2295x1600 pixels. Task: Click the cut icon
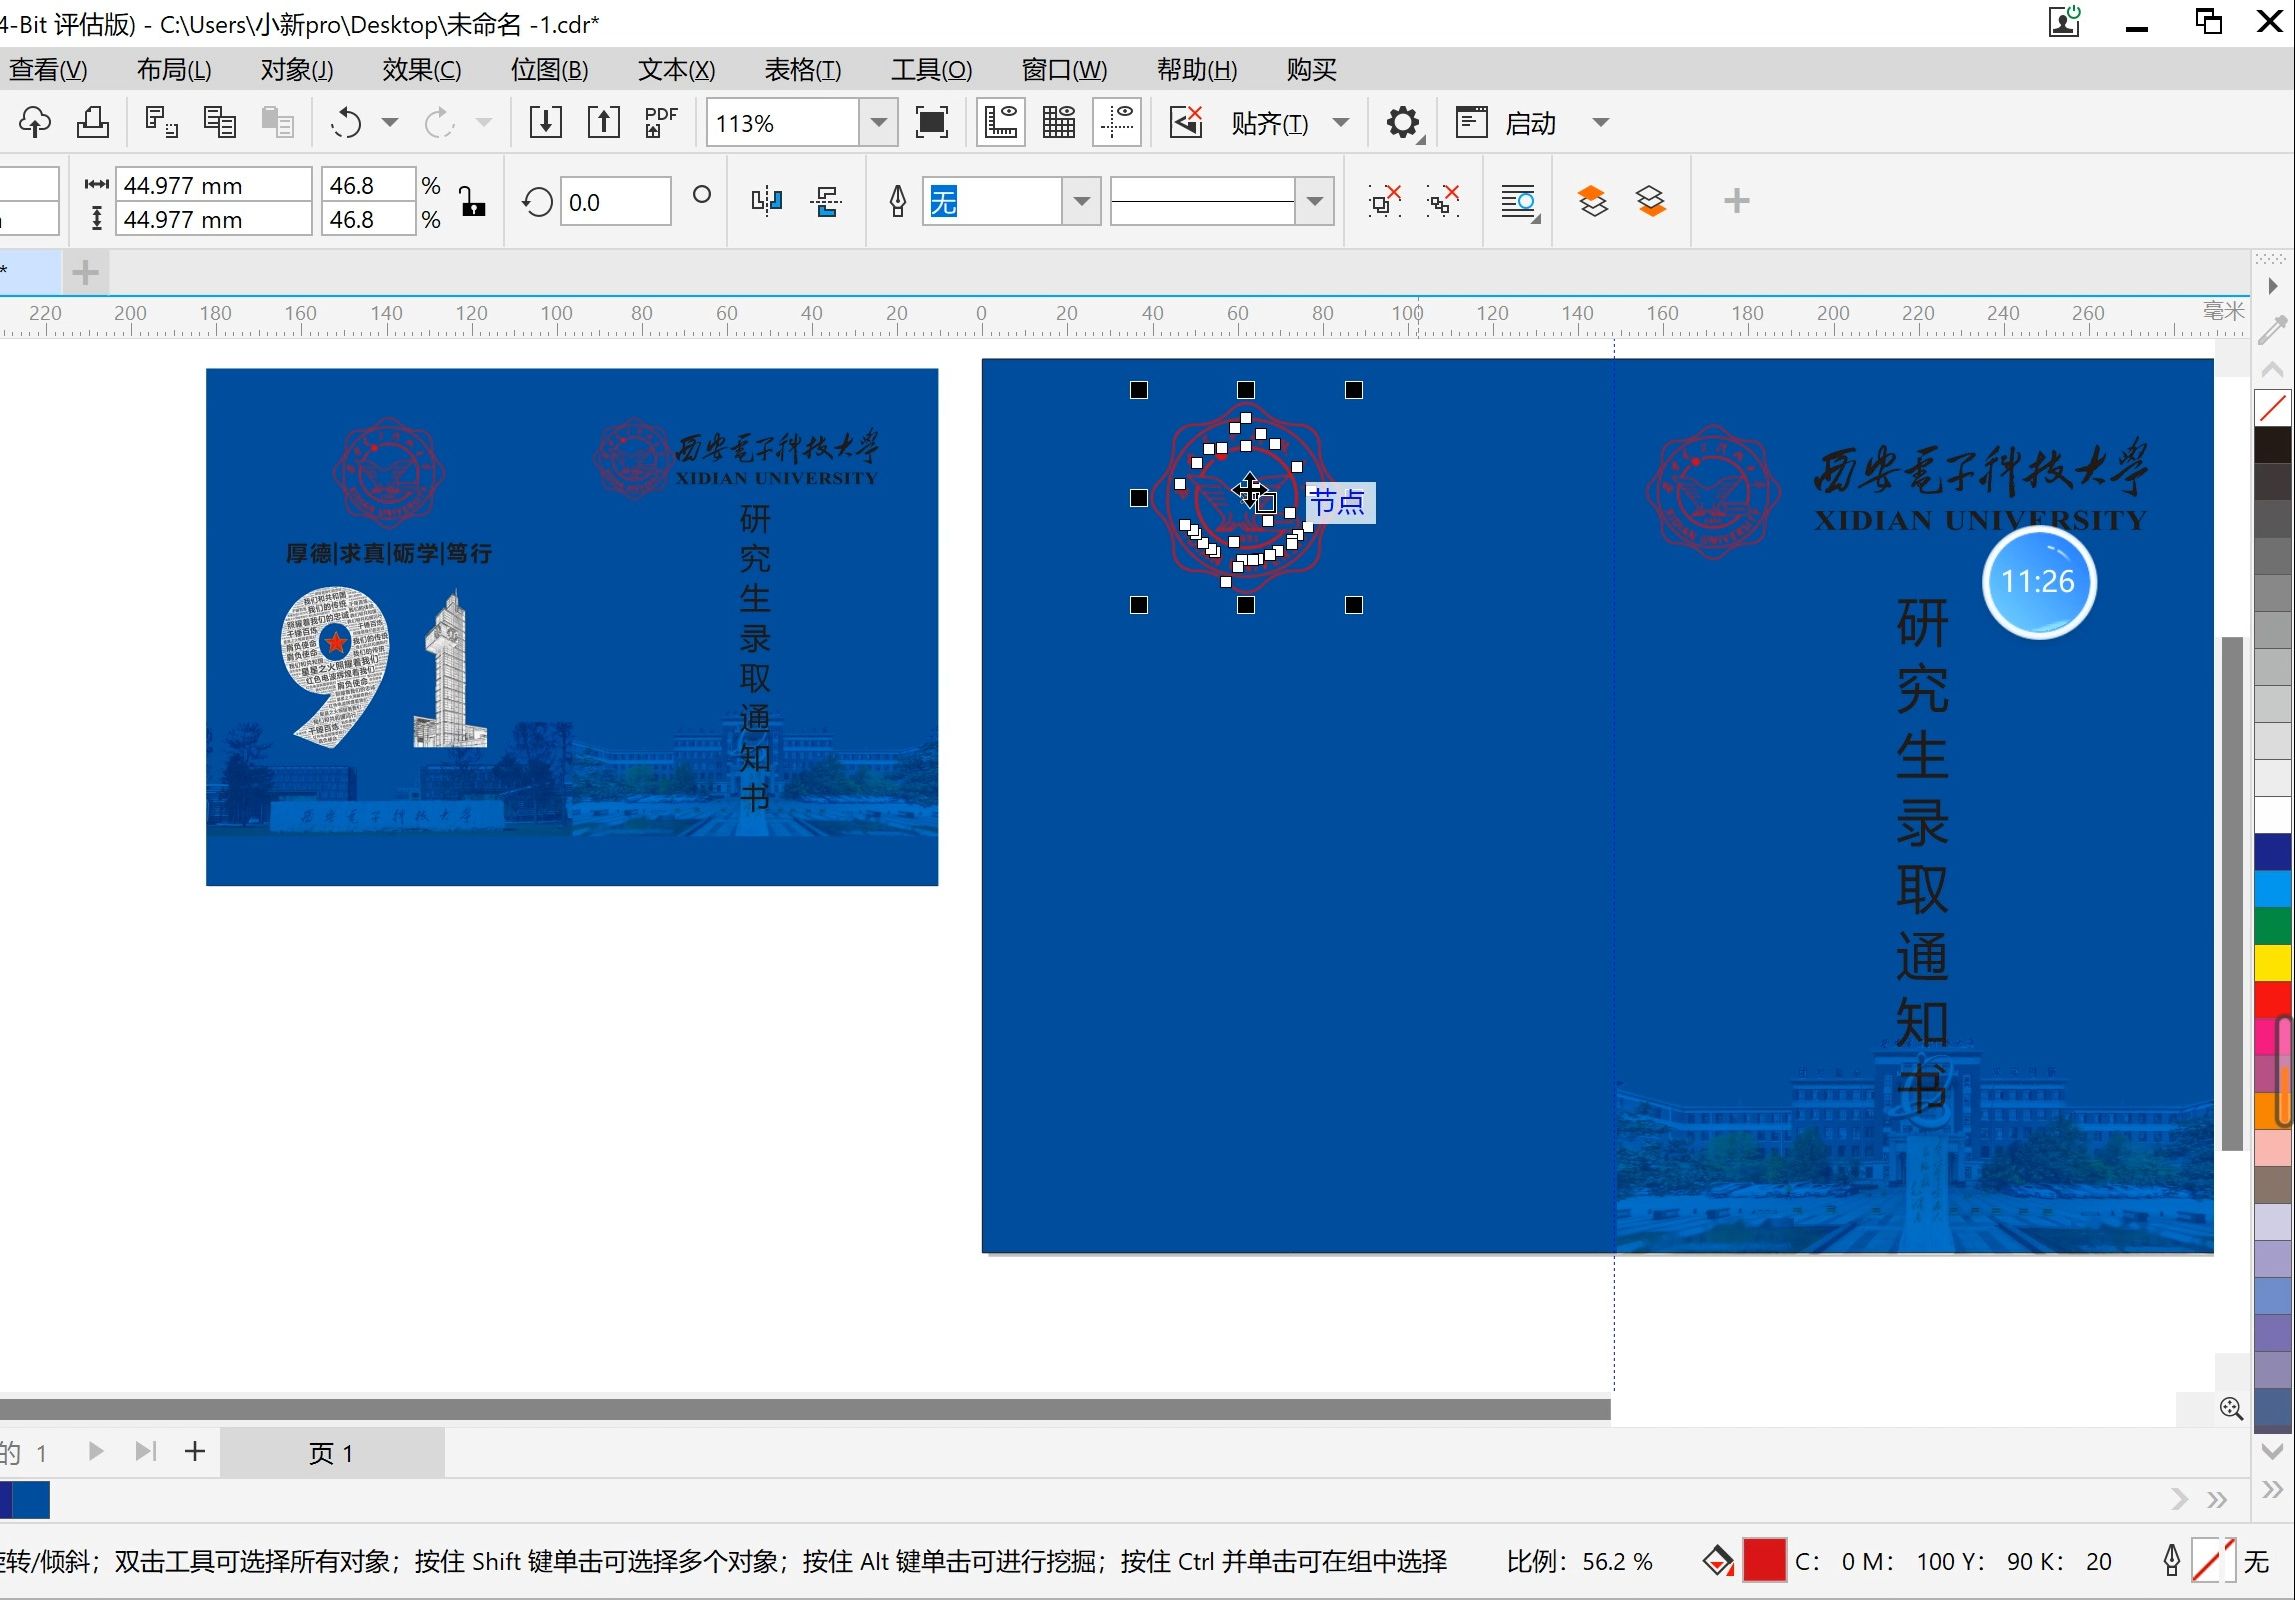click(x=161, y=123)
